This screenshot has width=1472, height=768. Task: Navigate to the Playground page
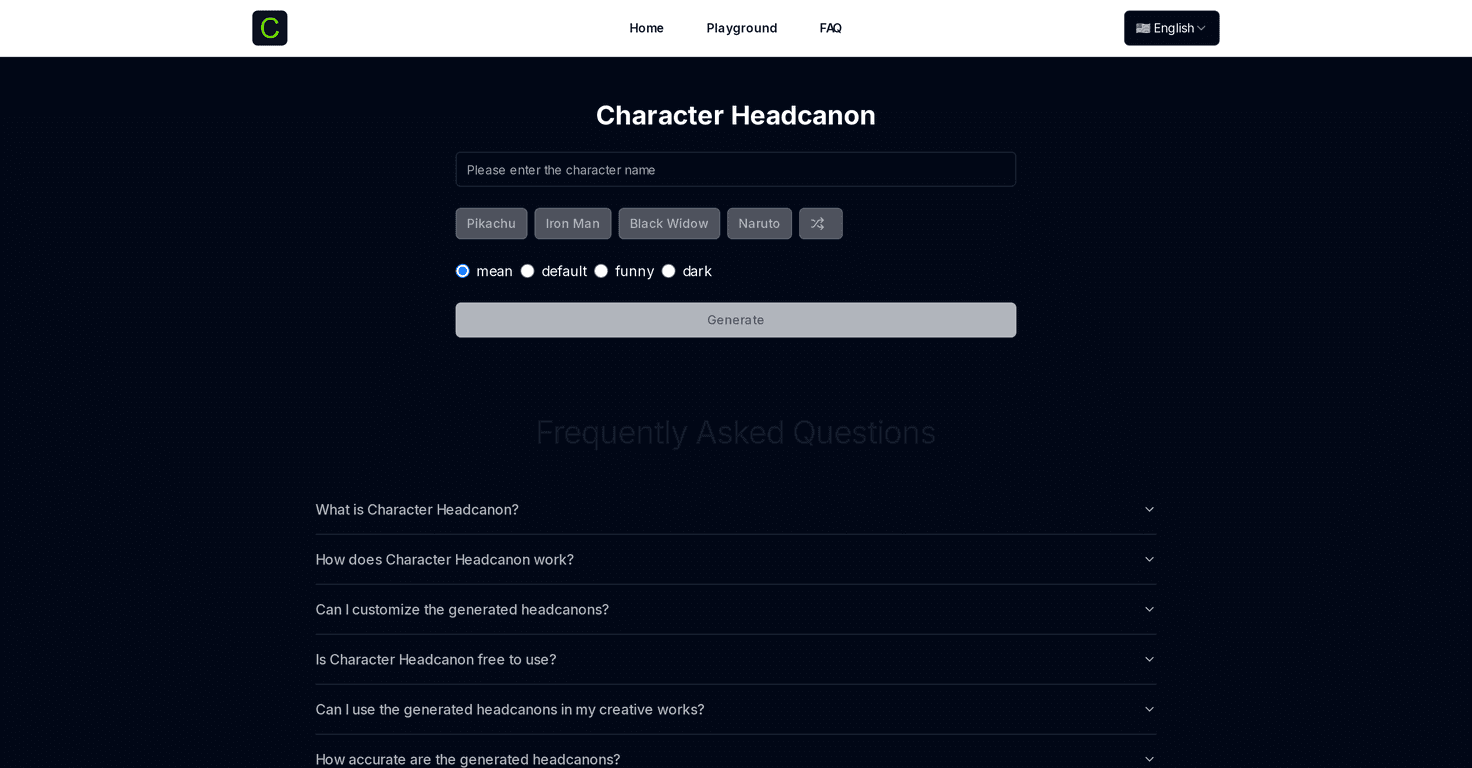click(741, 28)
